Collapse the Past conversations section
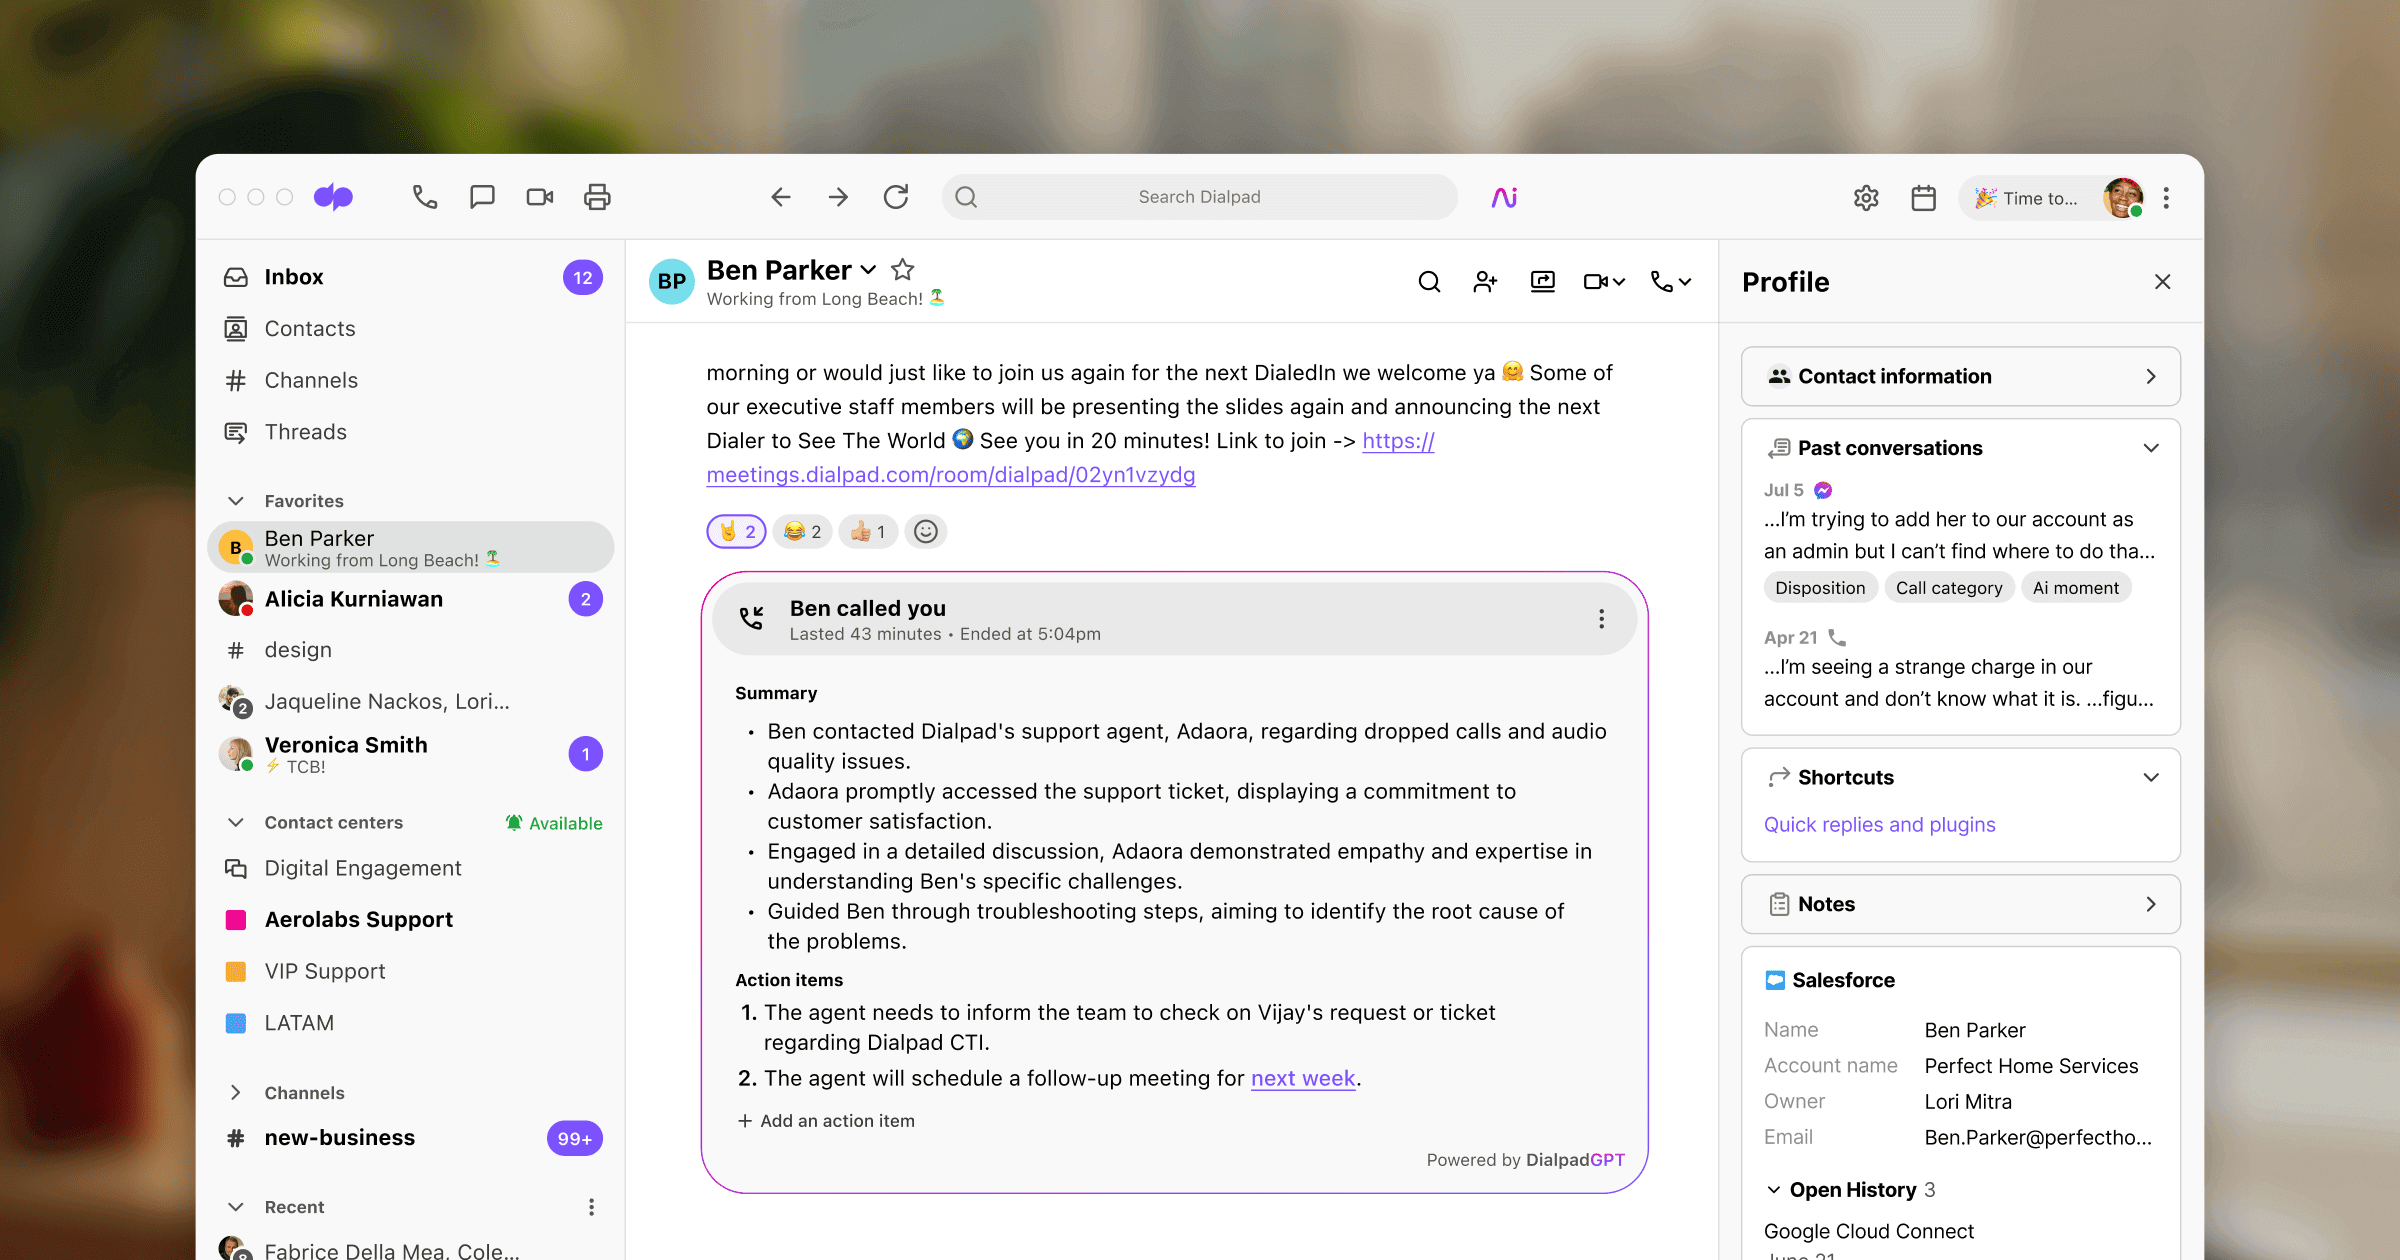This screenshot has height=1260, width=2400. pyautogui.click(x=2151, y=448)
